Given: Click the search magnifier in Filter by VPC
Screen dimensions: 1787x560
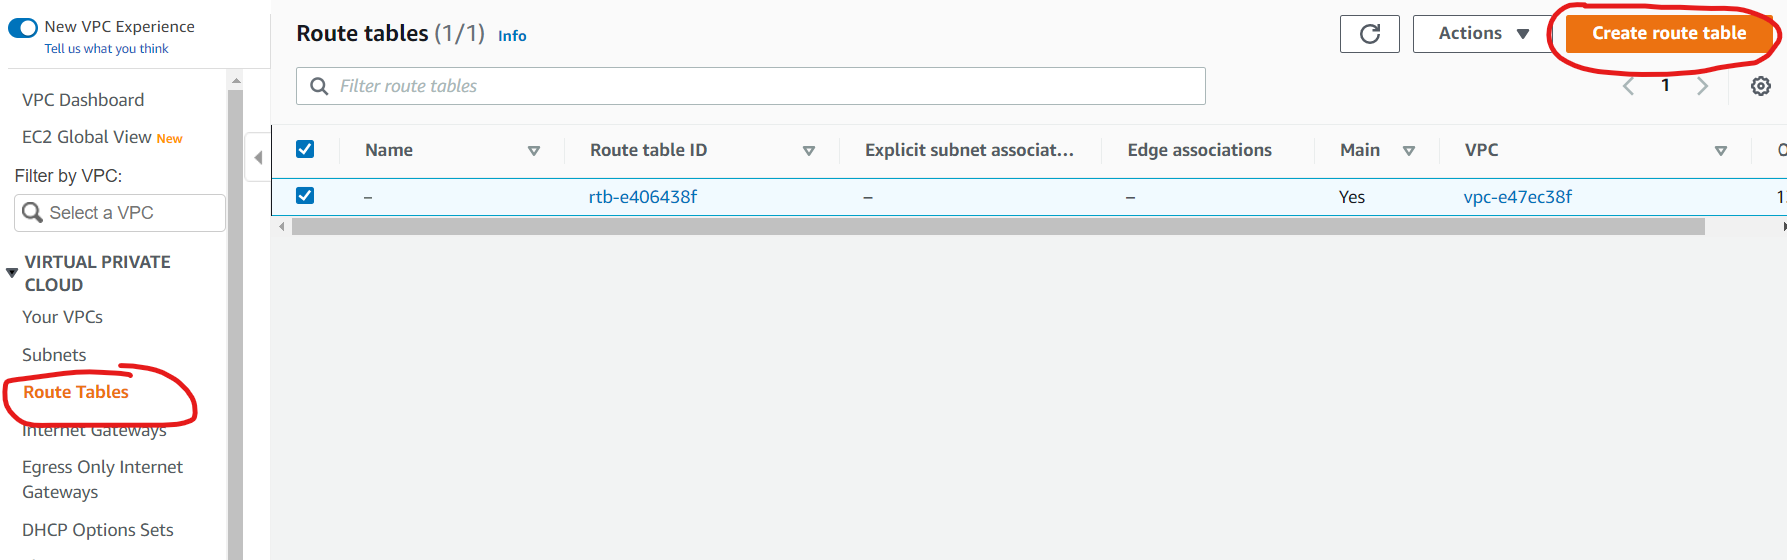Looking at the screenshot, I should (33, 213).
